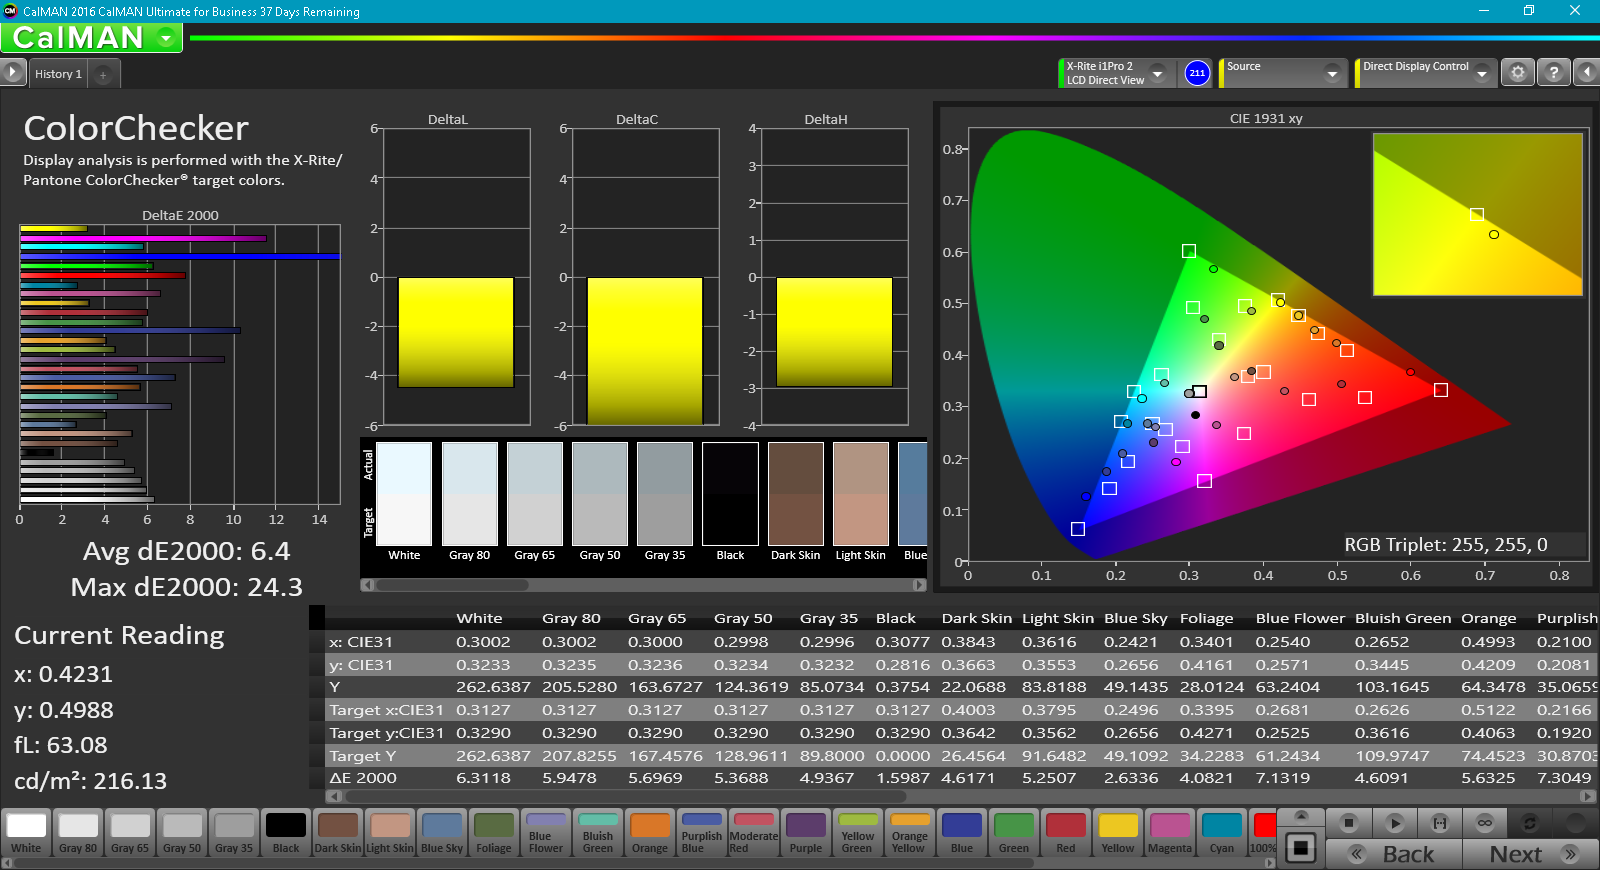The height and width of the screenshot is (870, 1600).
Task: Select the Yellow Green pattern swatch
Action: click(x=858, y=832)
